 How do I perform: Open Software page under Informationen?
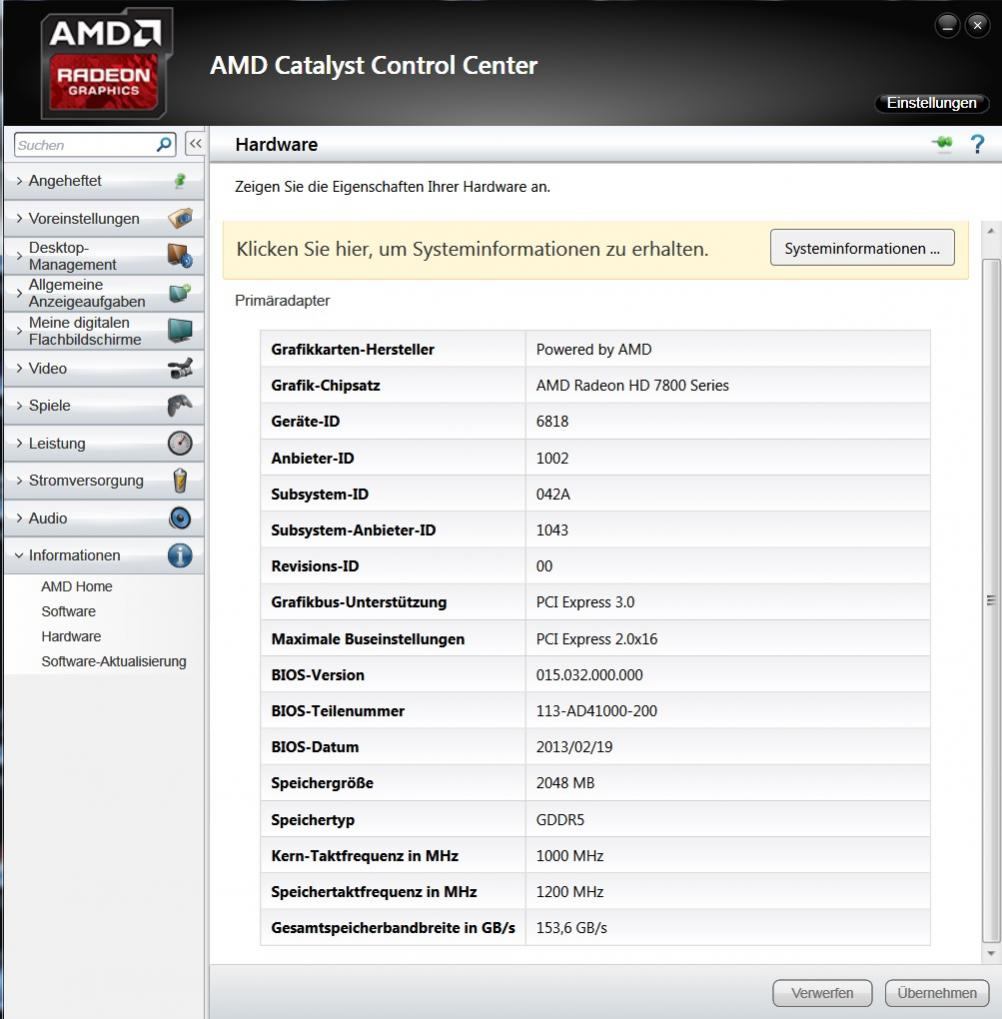(x=68, y=612)
